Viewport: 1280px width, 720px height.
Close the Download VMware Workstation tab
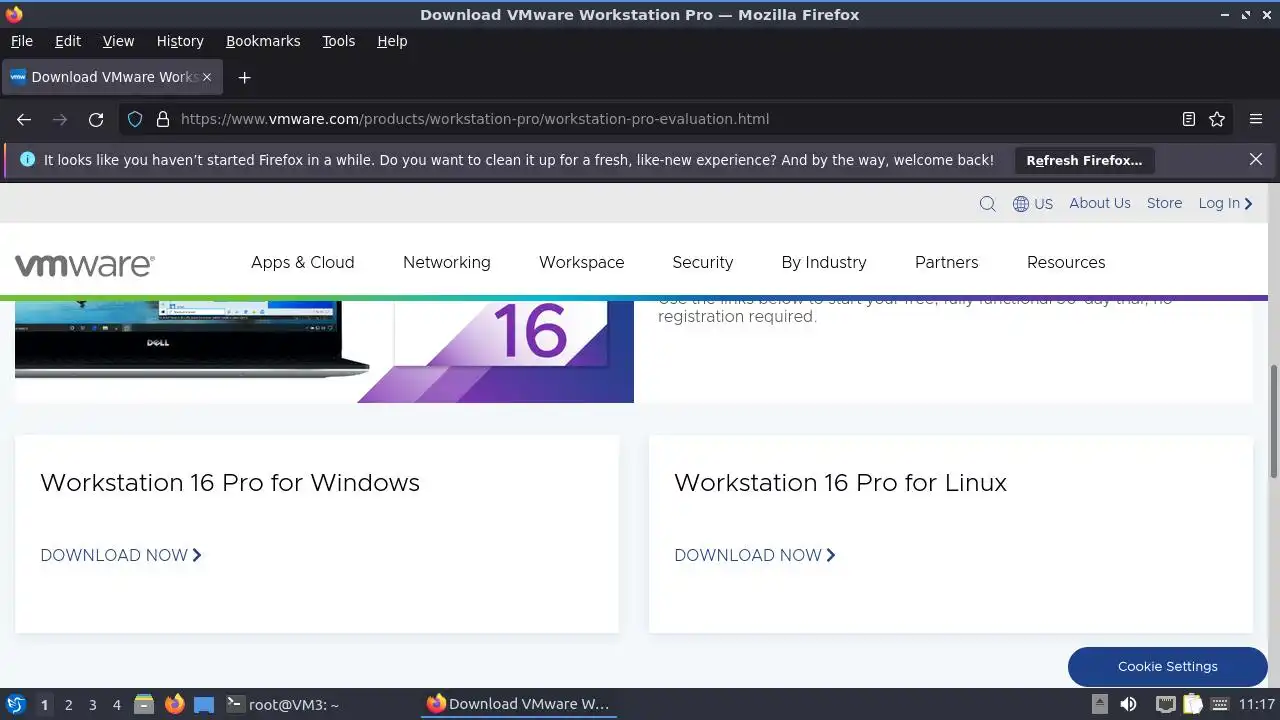207,77
